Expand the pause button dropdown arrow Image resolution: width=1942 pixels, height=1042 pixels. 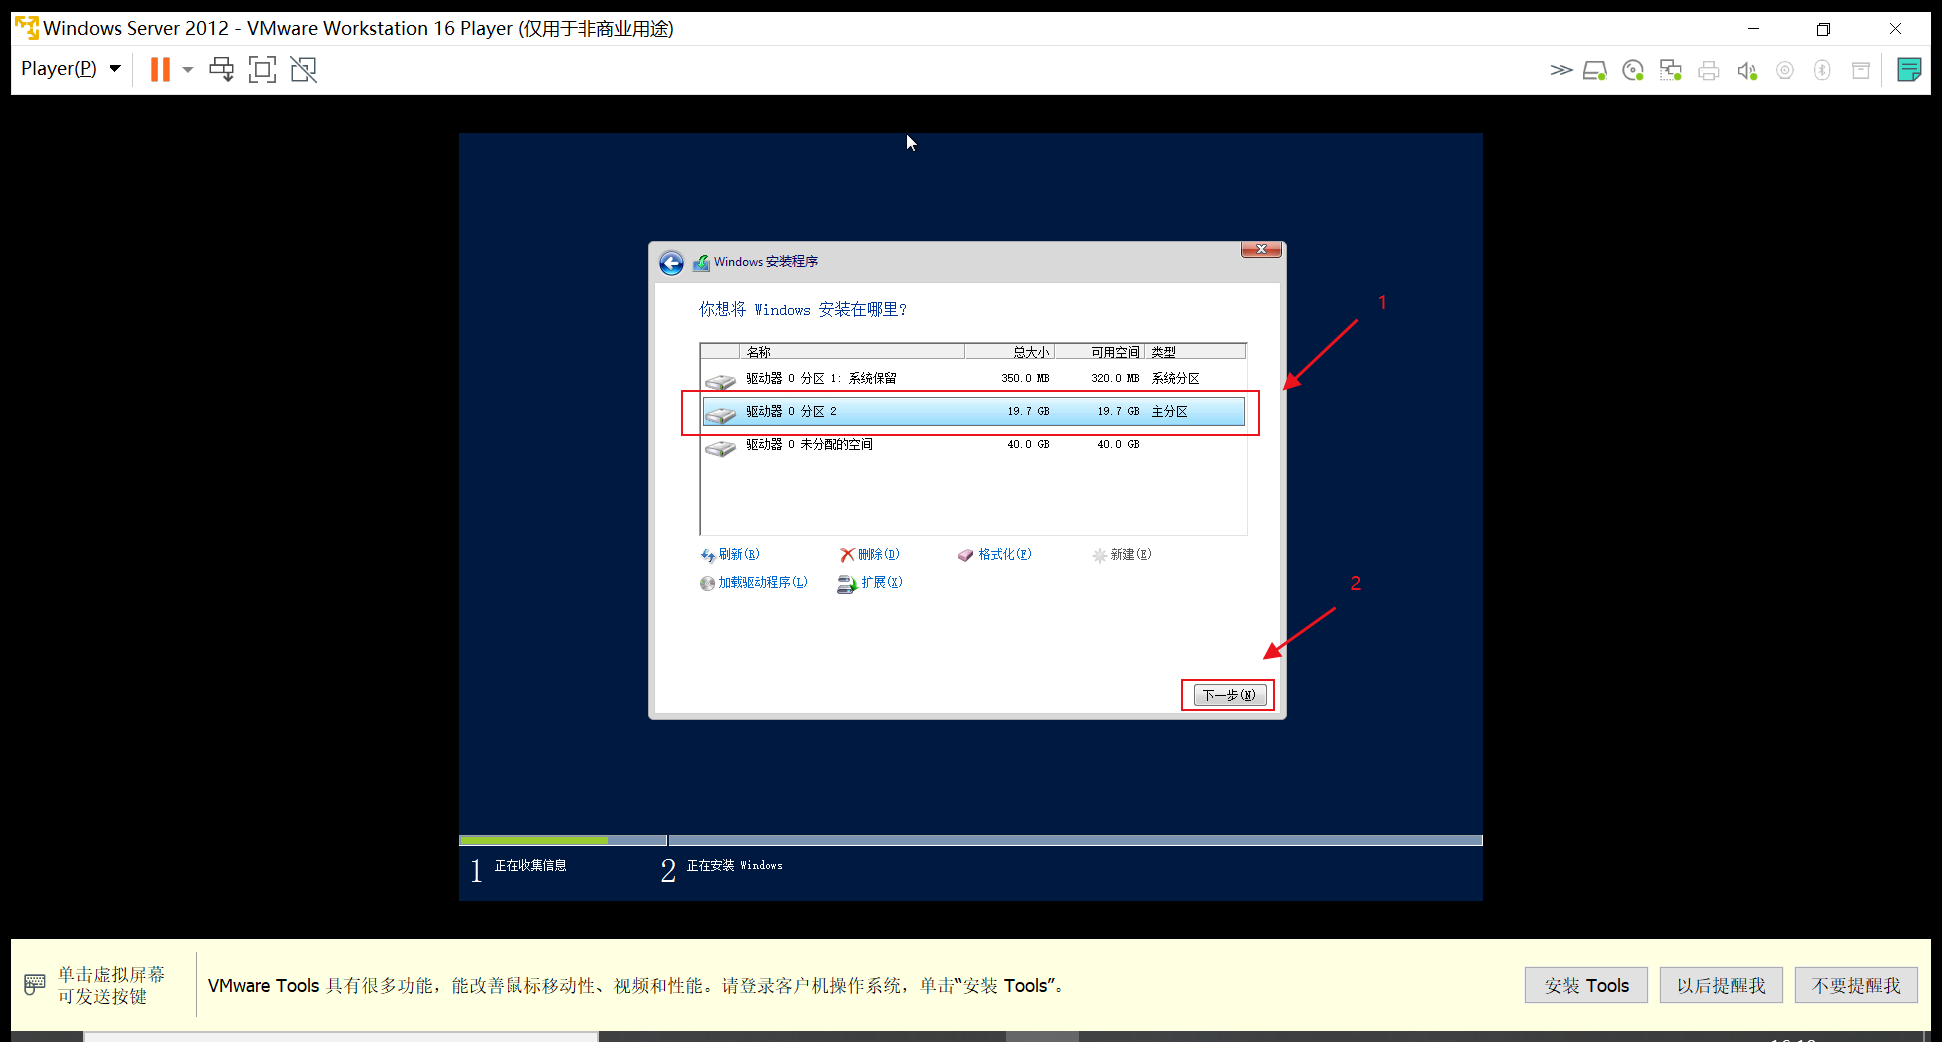187,69
